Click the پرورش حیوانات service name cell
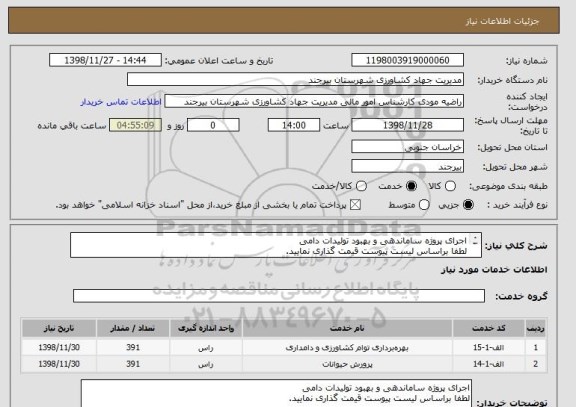Screen dimensions: 576x407 coord(347,364)
